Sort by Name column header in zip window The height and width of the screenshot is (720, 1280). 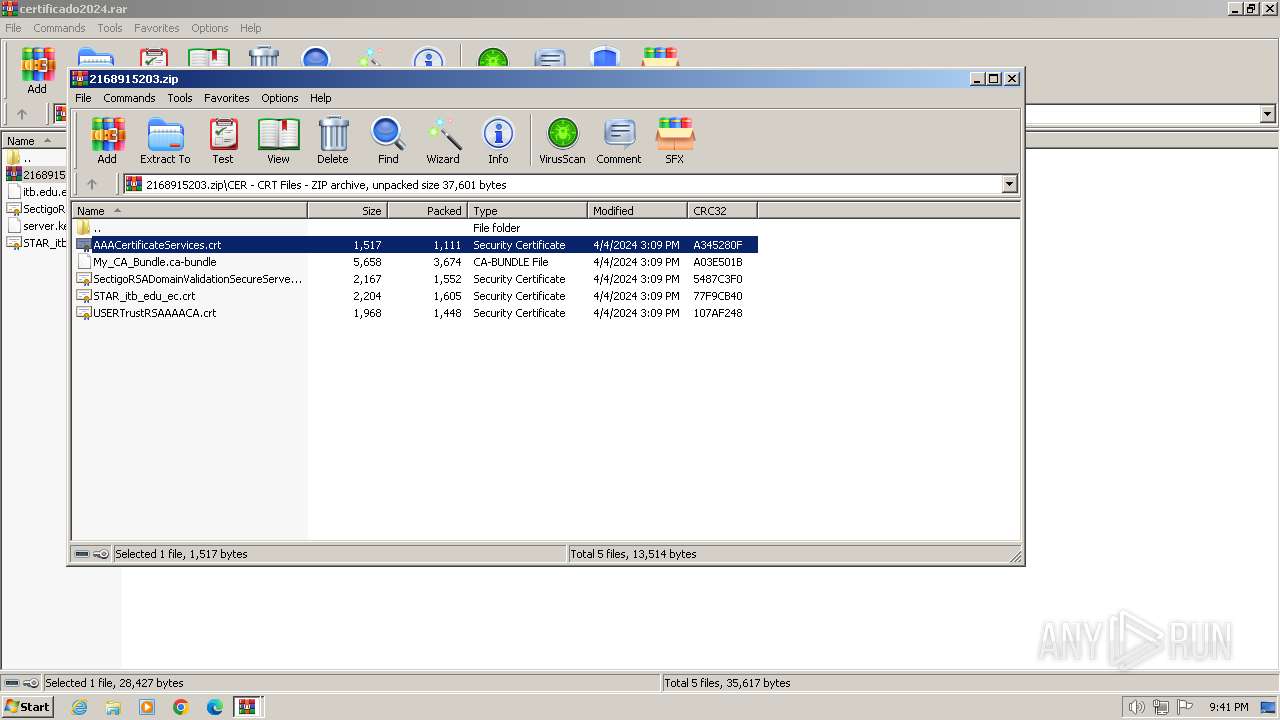[189, 210]
